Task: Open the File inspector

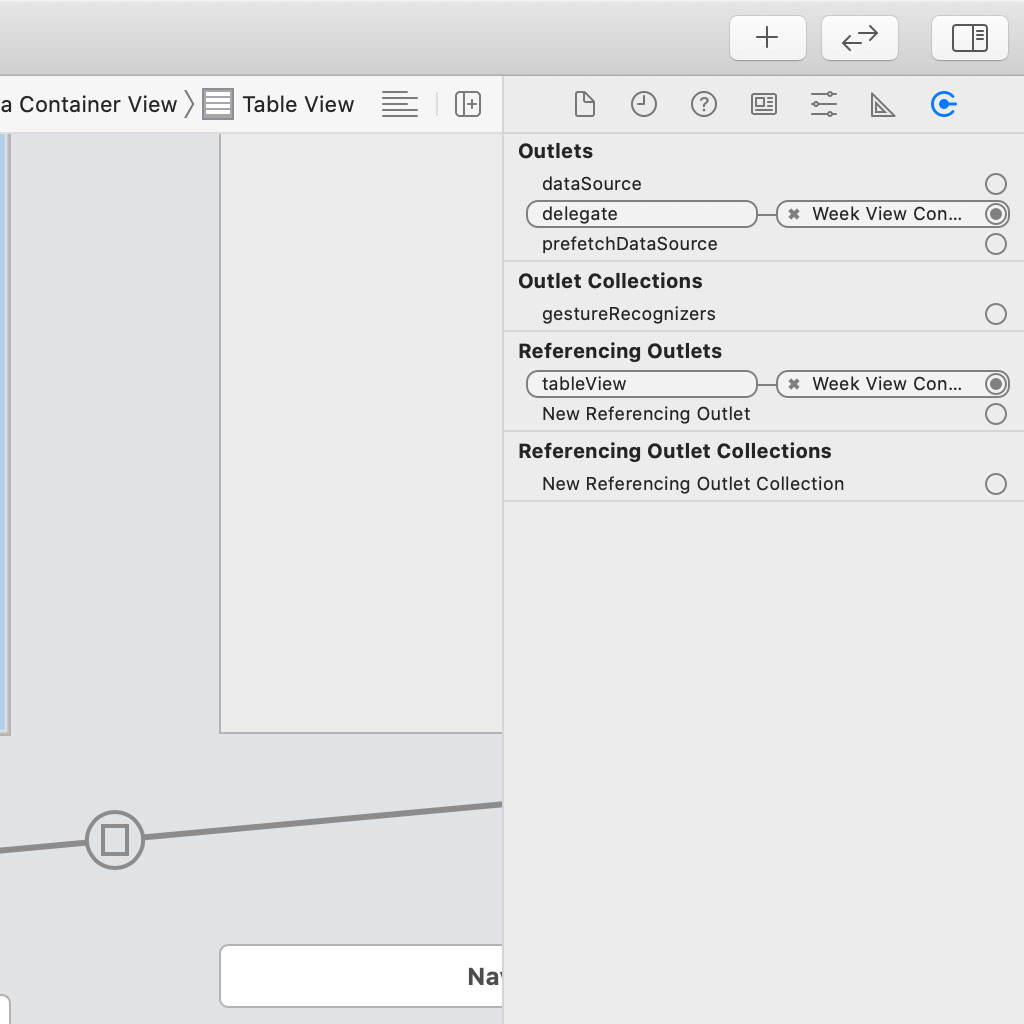Action: point(584,104)
